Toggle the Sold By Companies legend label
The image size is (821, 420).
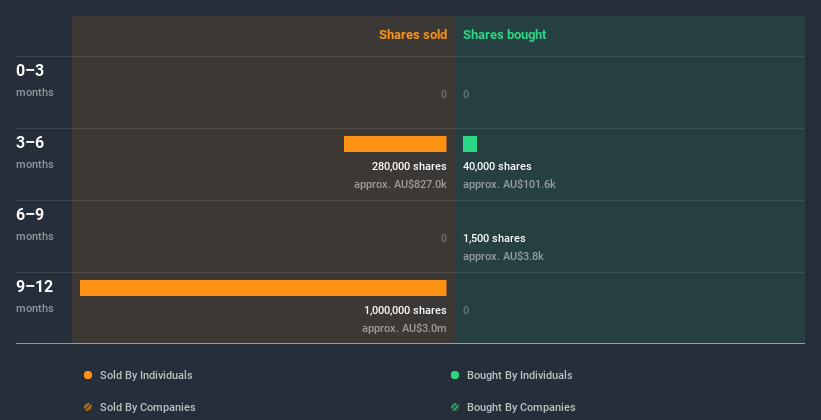(x=147, y=407)
